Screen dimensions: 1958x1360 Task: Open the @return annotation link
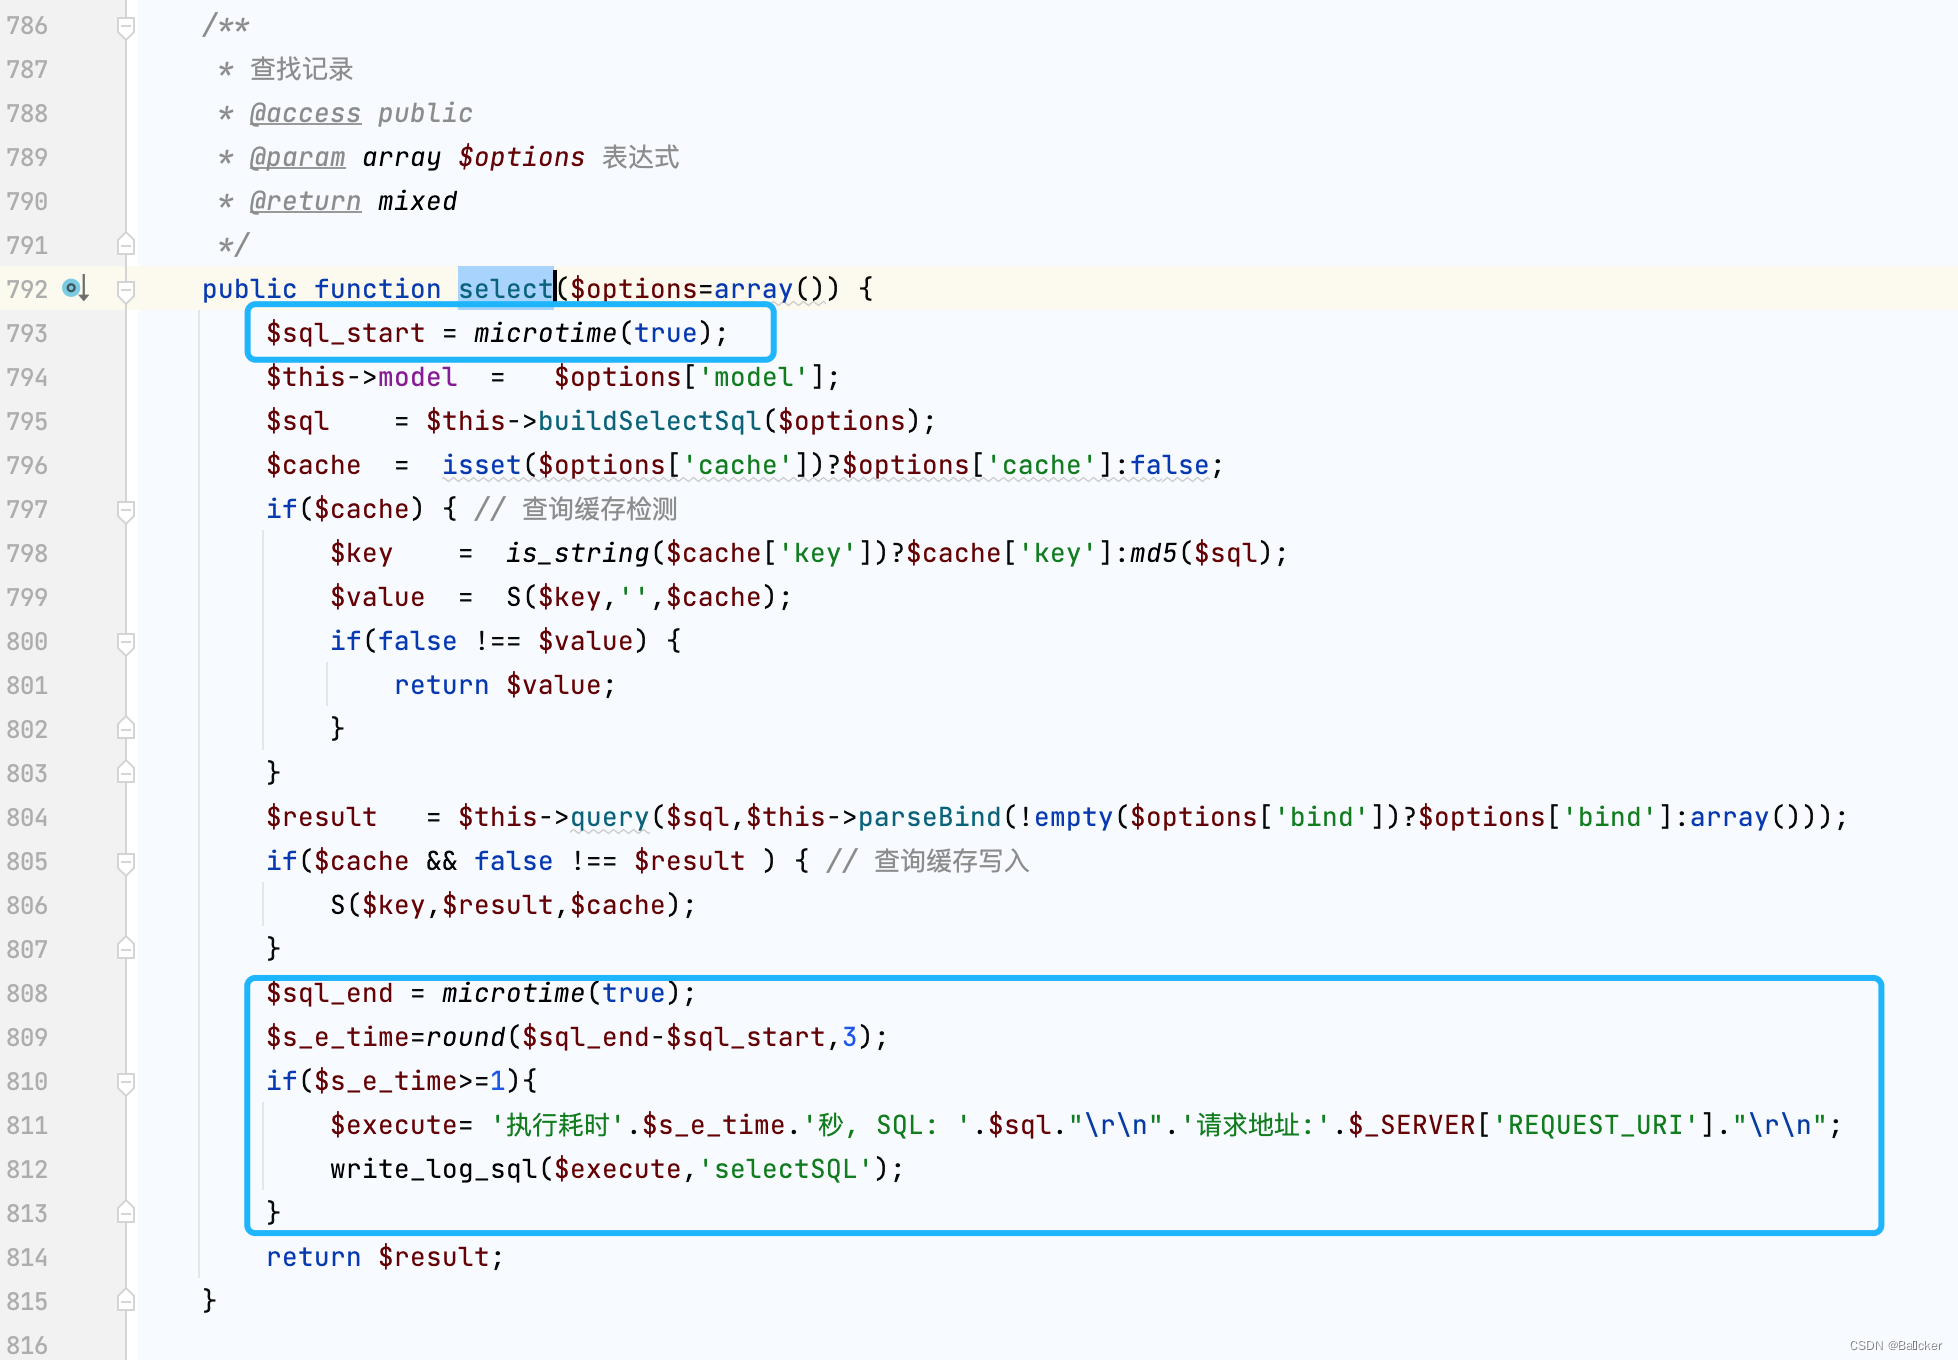pos(304,201)
